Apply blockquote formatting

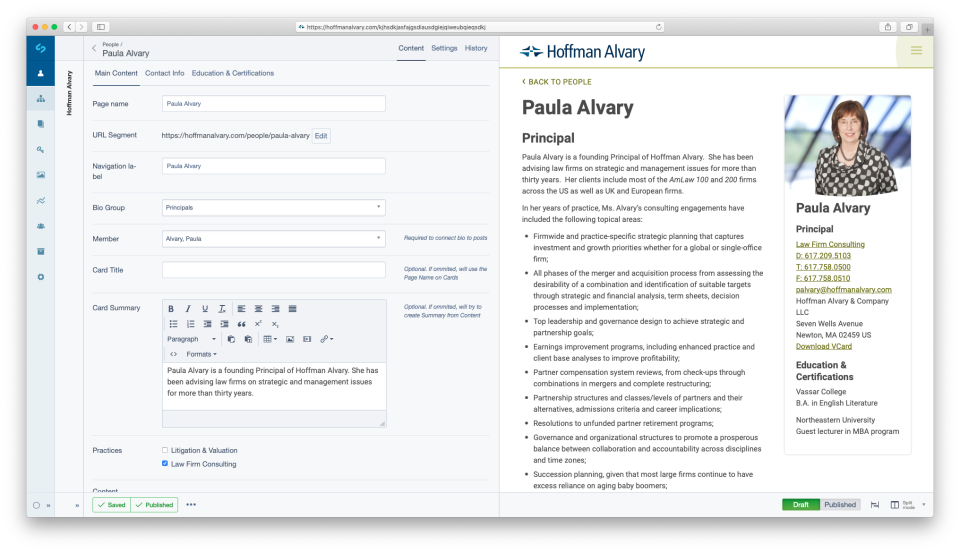[241, 324]
